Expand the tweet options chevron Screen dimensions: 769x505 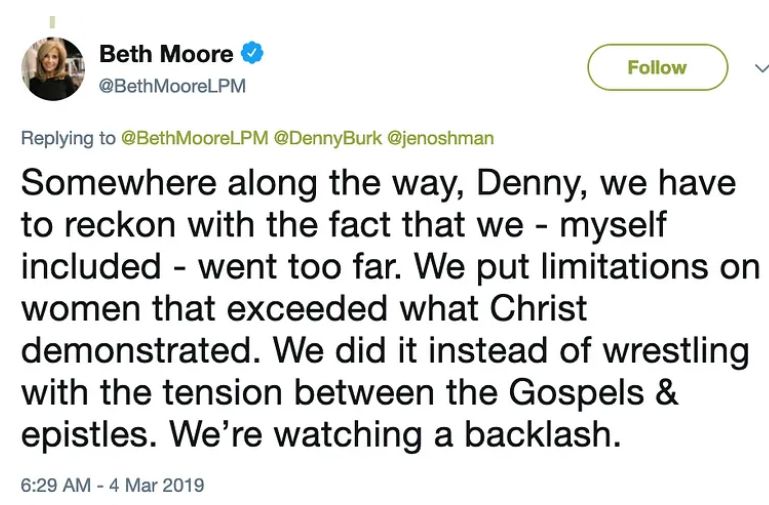[760, 67]
